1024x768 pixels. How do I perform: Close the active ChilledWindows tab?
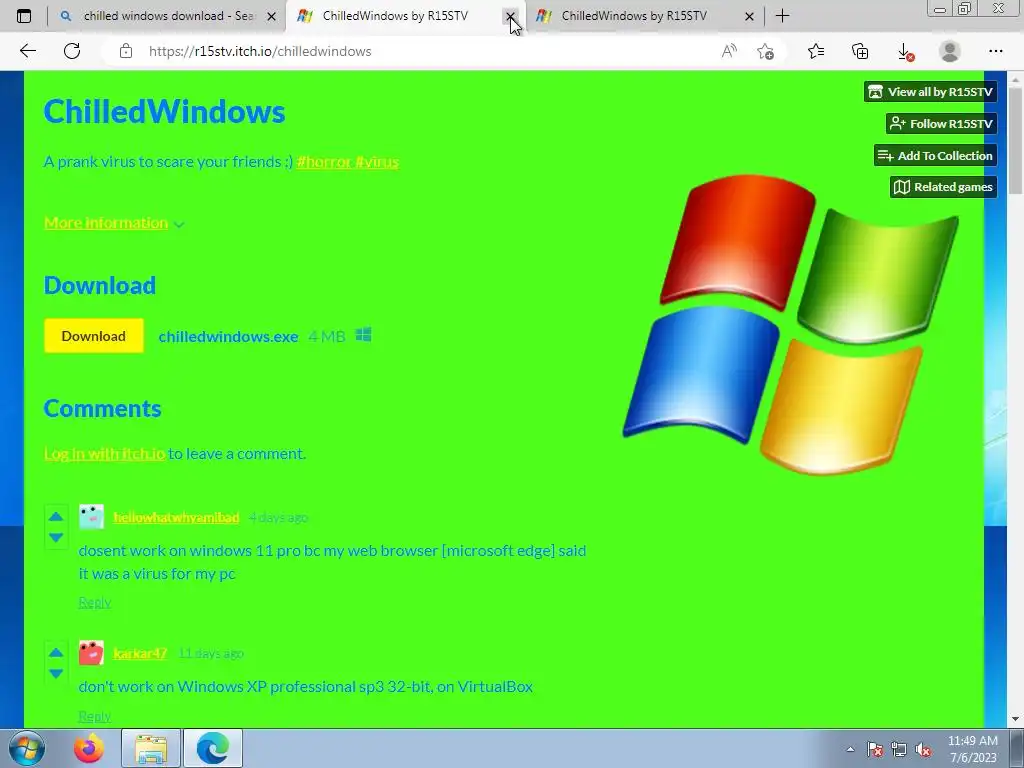pos(511,16)
